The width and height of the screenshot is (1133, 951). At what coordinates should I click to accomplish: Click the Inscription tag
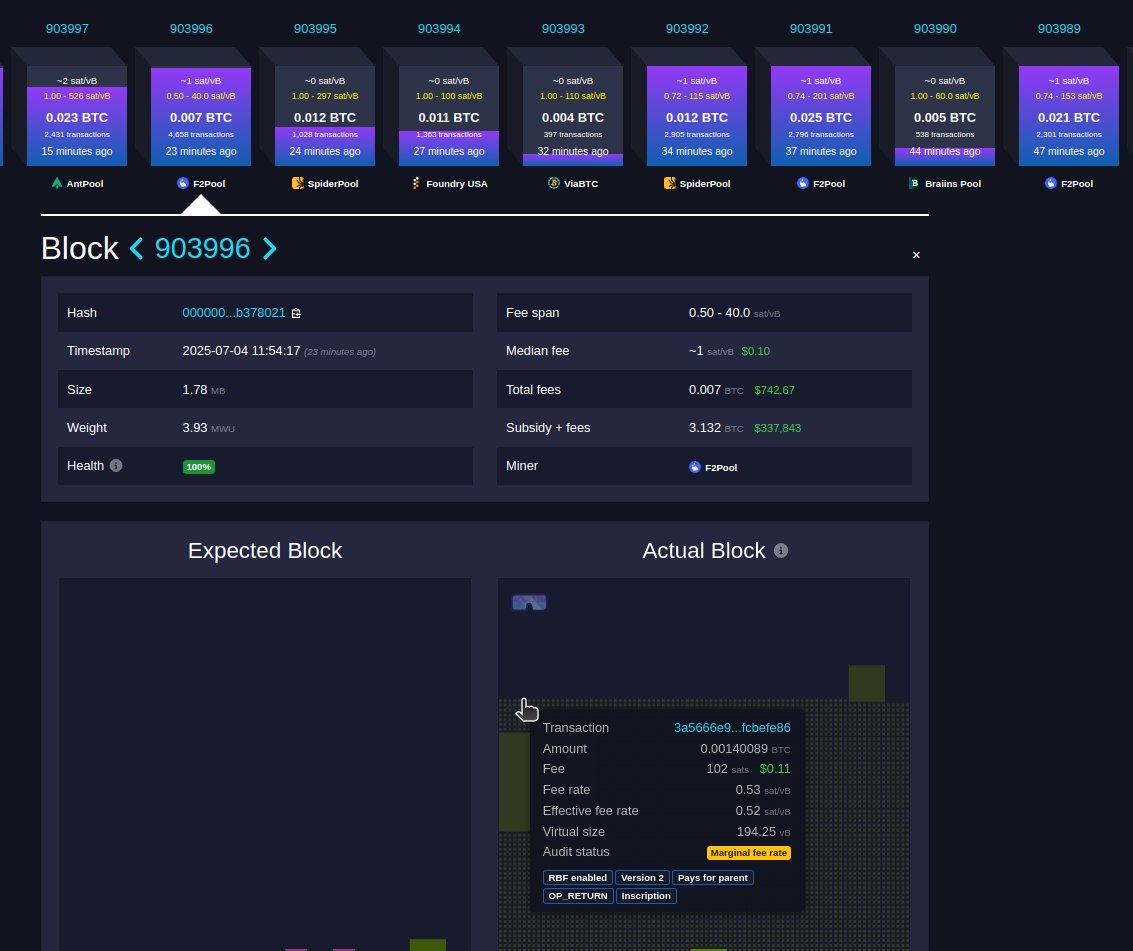point(646,896)
